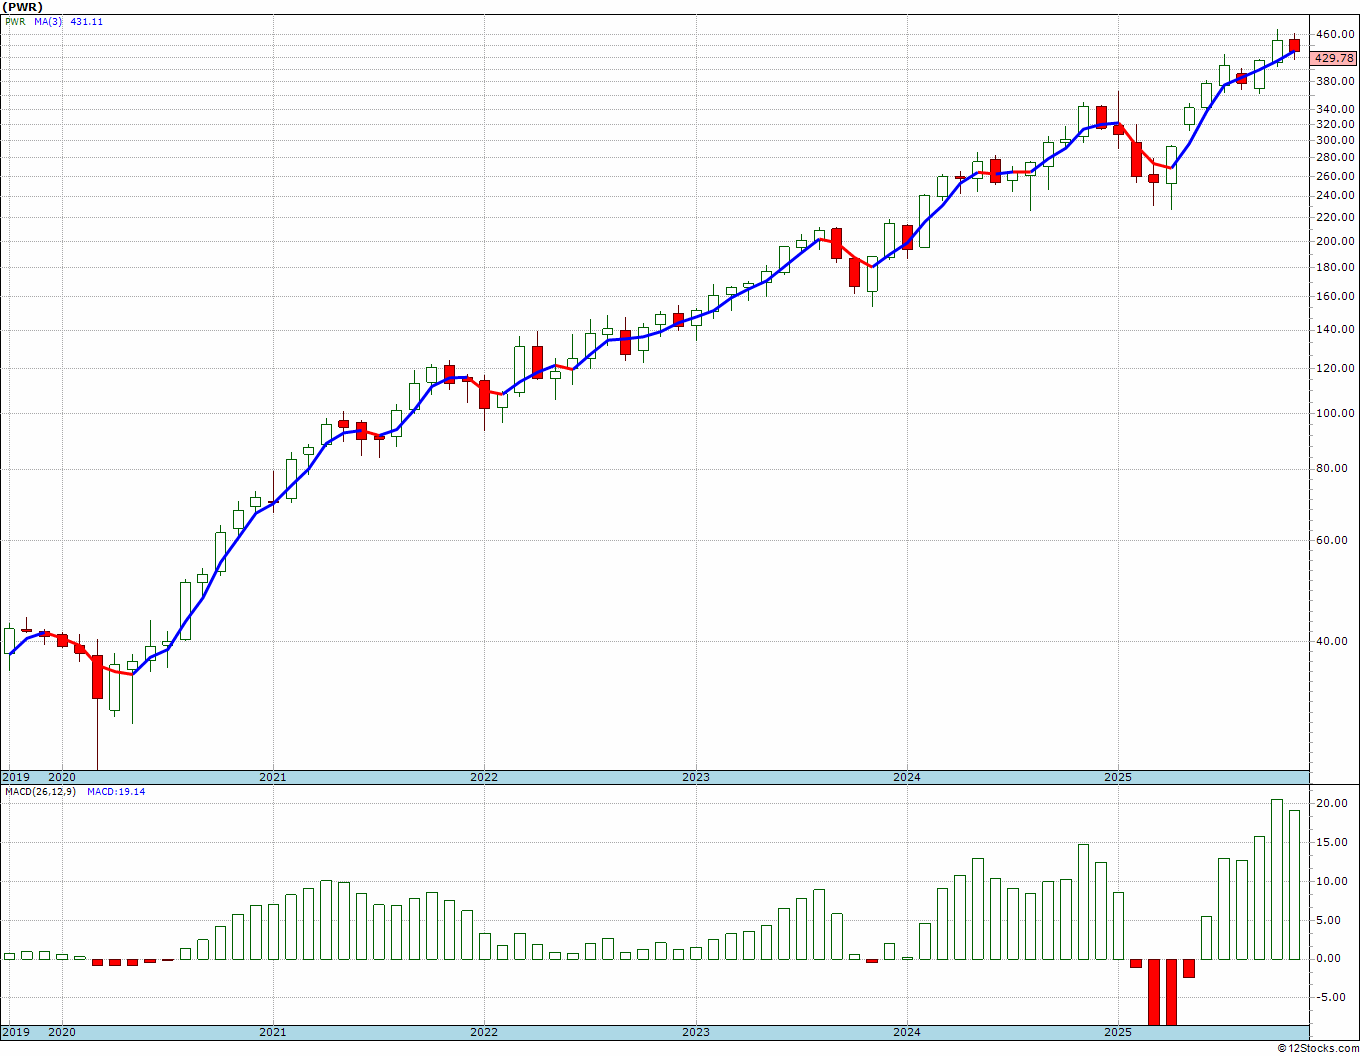Click 2019 on the MACD panel time axis

(16, 1032)
